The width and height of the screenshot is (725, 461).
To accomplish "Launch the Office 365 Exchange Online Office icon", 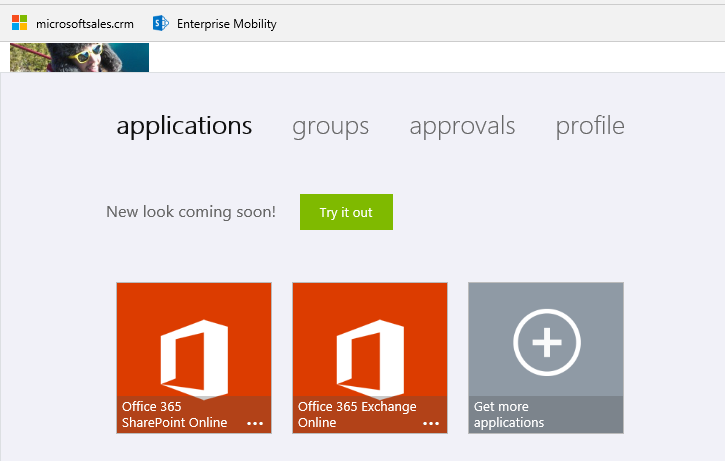I will coord(370,359).
